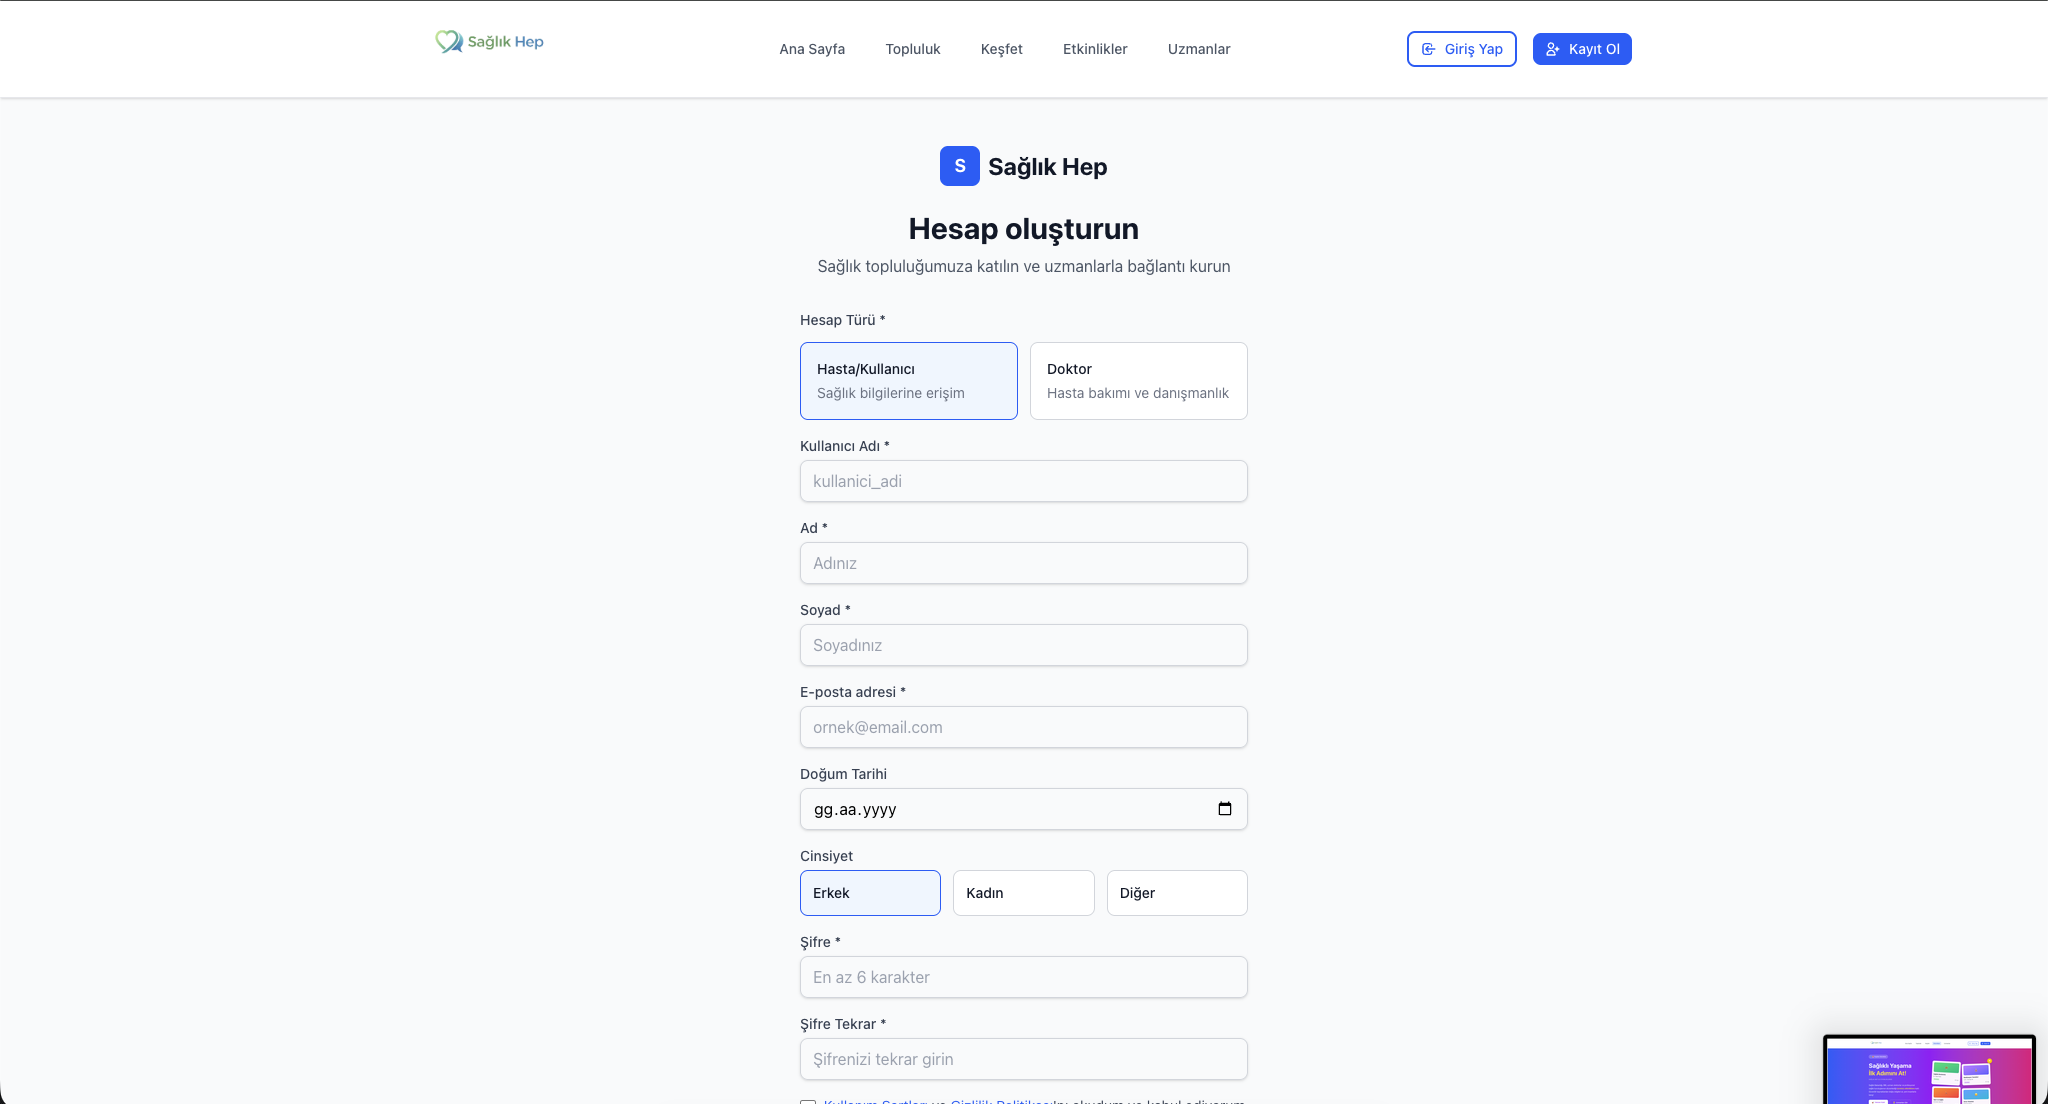The height and width of the screenshot is (1104, 2048).
Task: Click the laptop homepage preview thumbnail
Action: (x=1929, y=1070)
